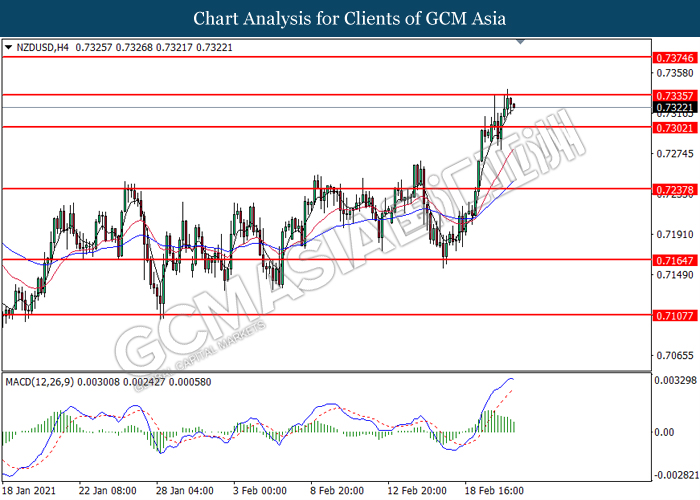Click the 0.73746 horizontal red line
700x500 pixels.
click(x=327, y=57)
